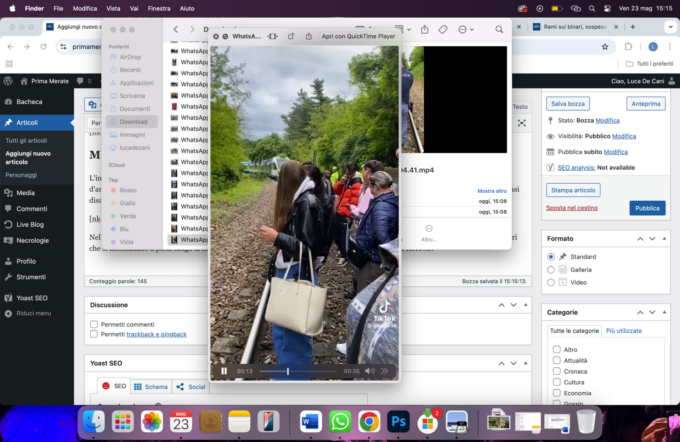Check the Altro category checkbox
This screenshot has width=680, height=442.
[557, 349]
